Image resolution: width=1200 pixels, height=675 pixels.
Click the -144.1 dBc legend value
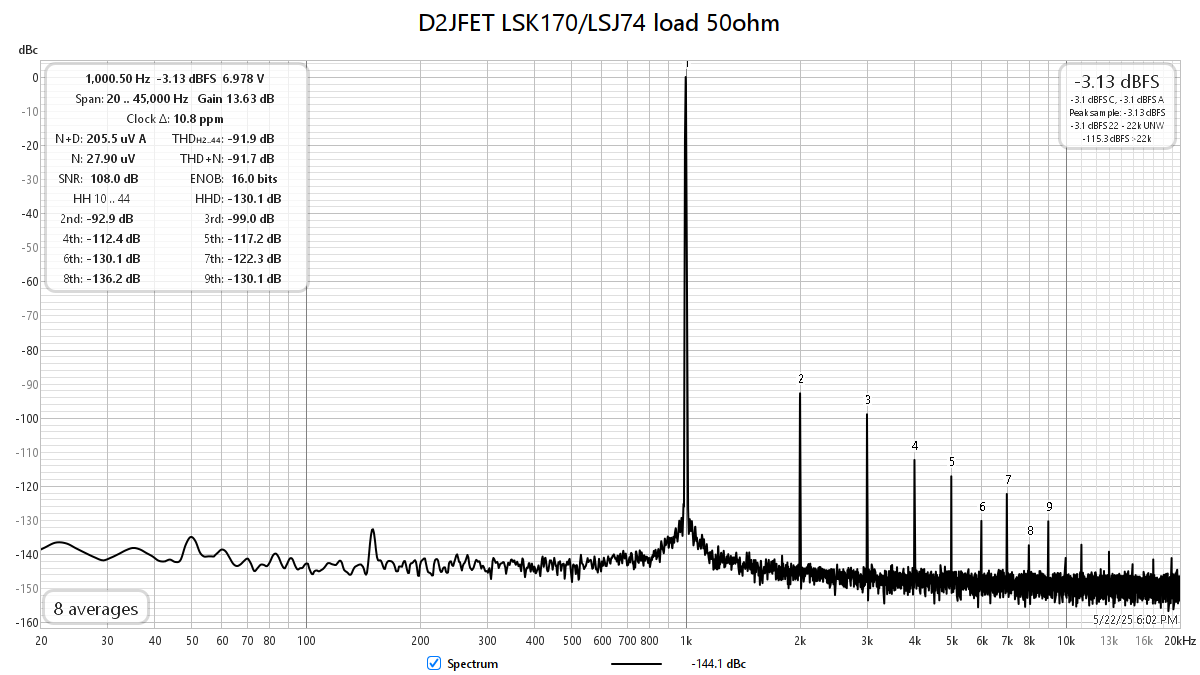(x=718, y=664)
